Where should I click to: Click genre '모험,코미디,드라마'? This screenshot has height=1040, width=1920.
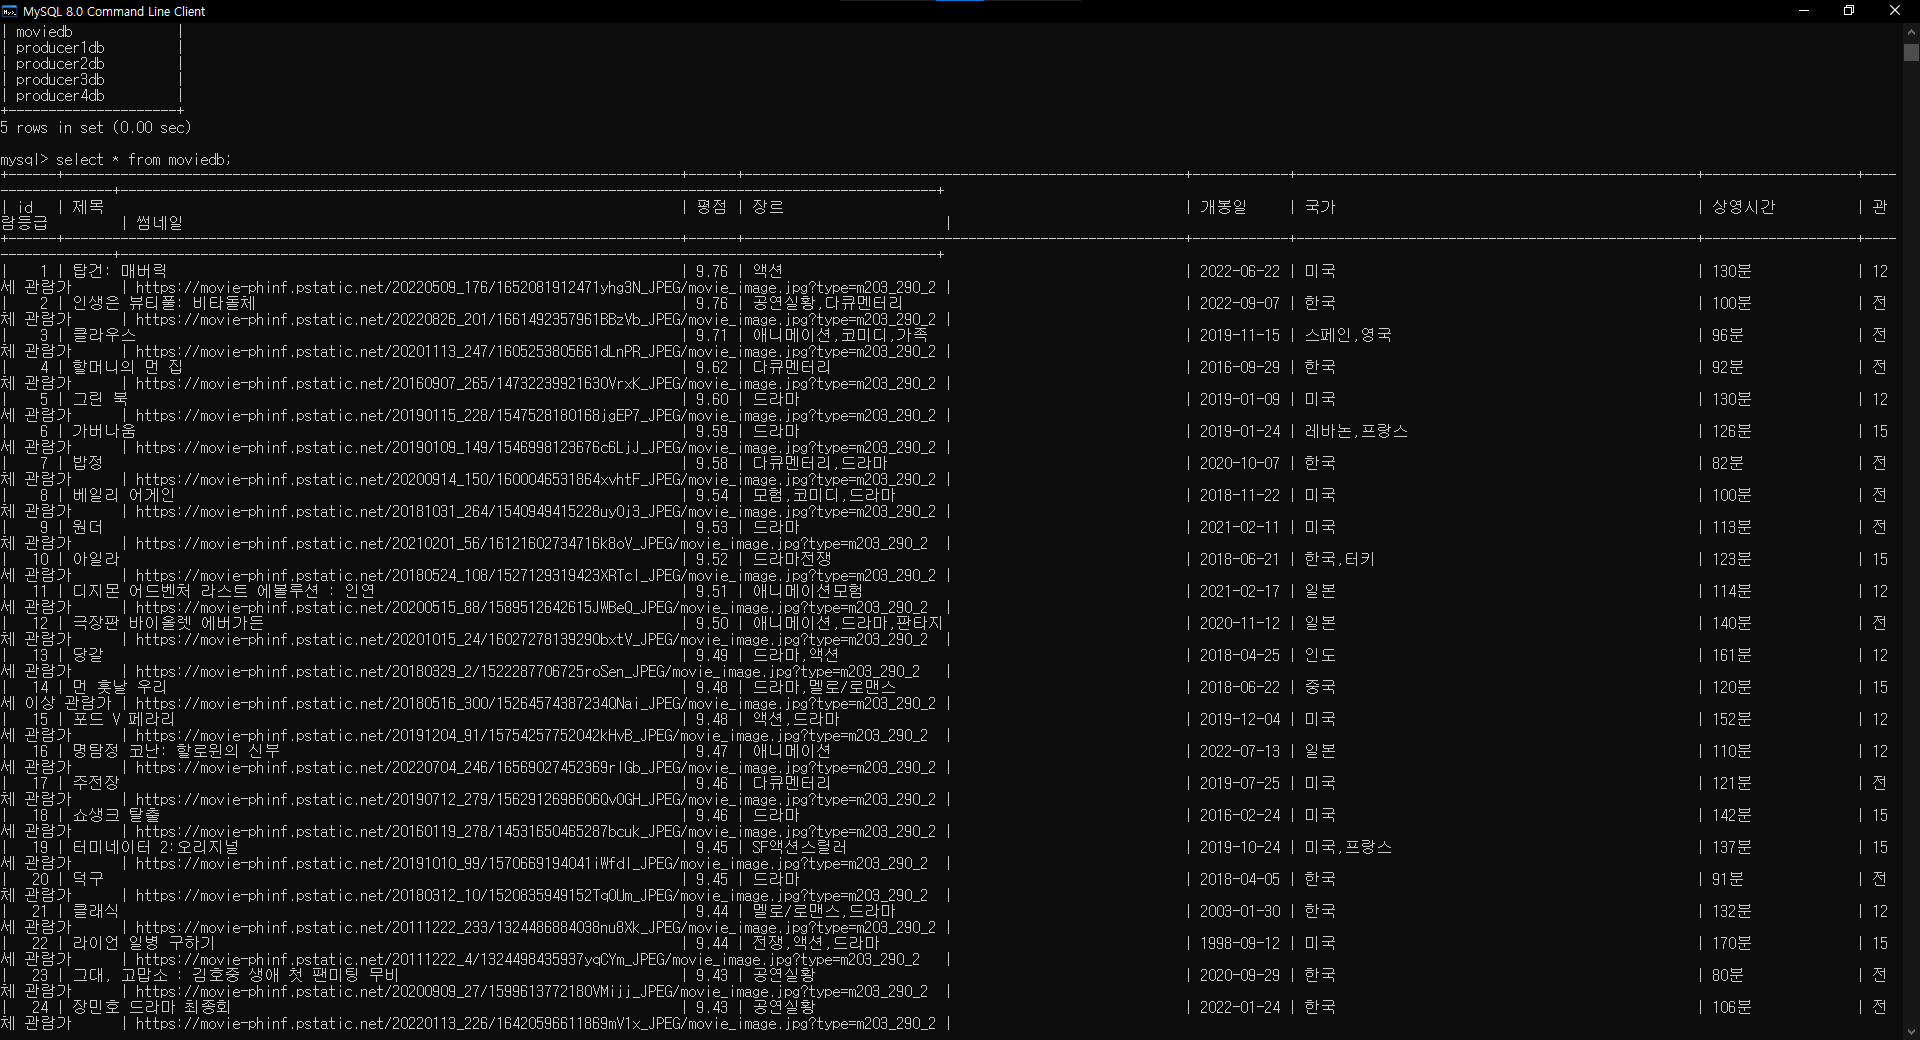[824, 495]
